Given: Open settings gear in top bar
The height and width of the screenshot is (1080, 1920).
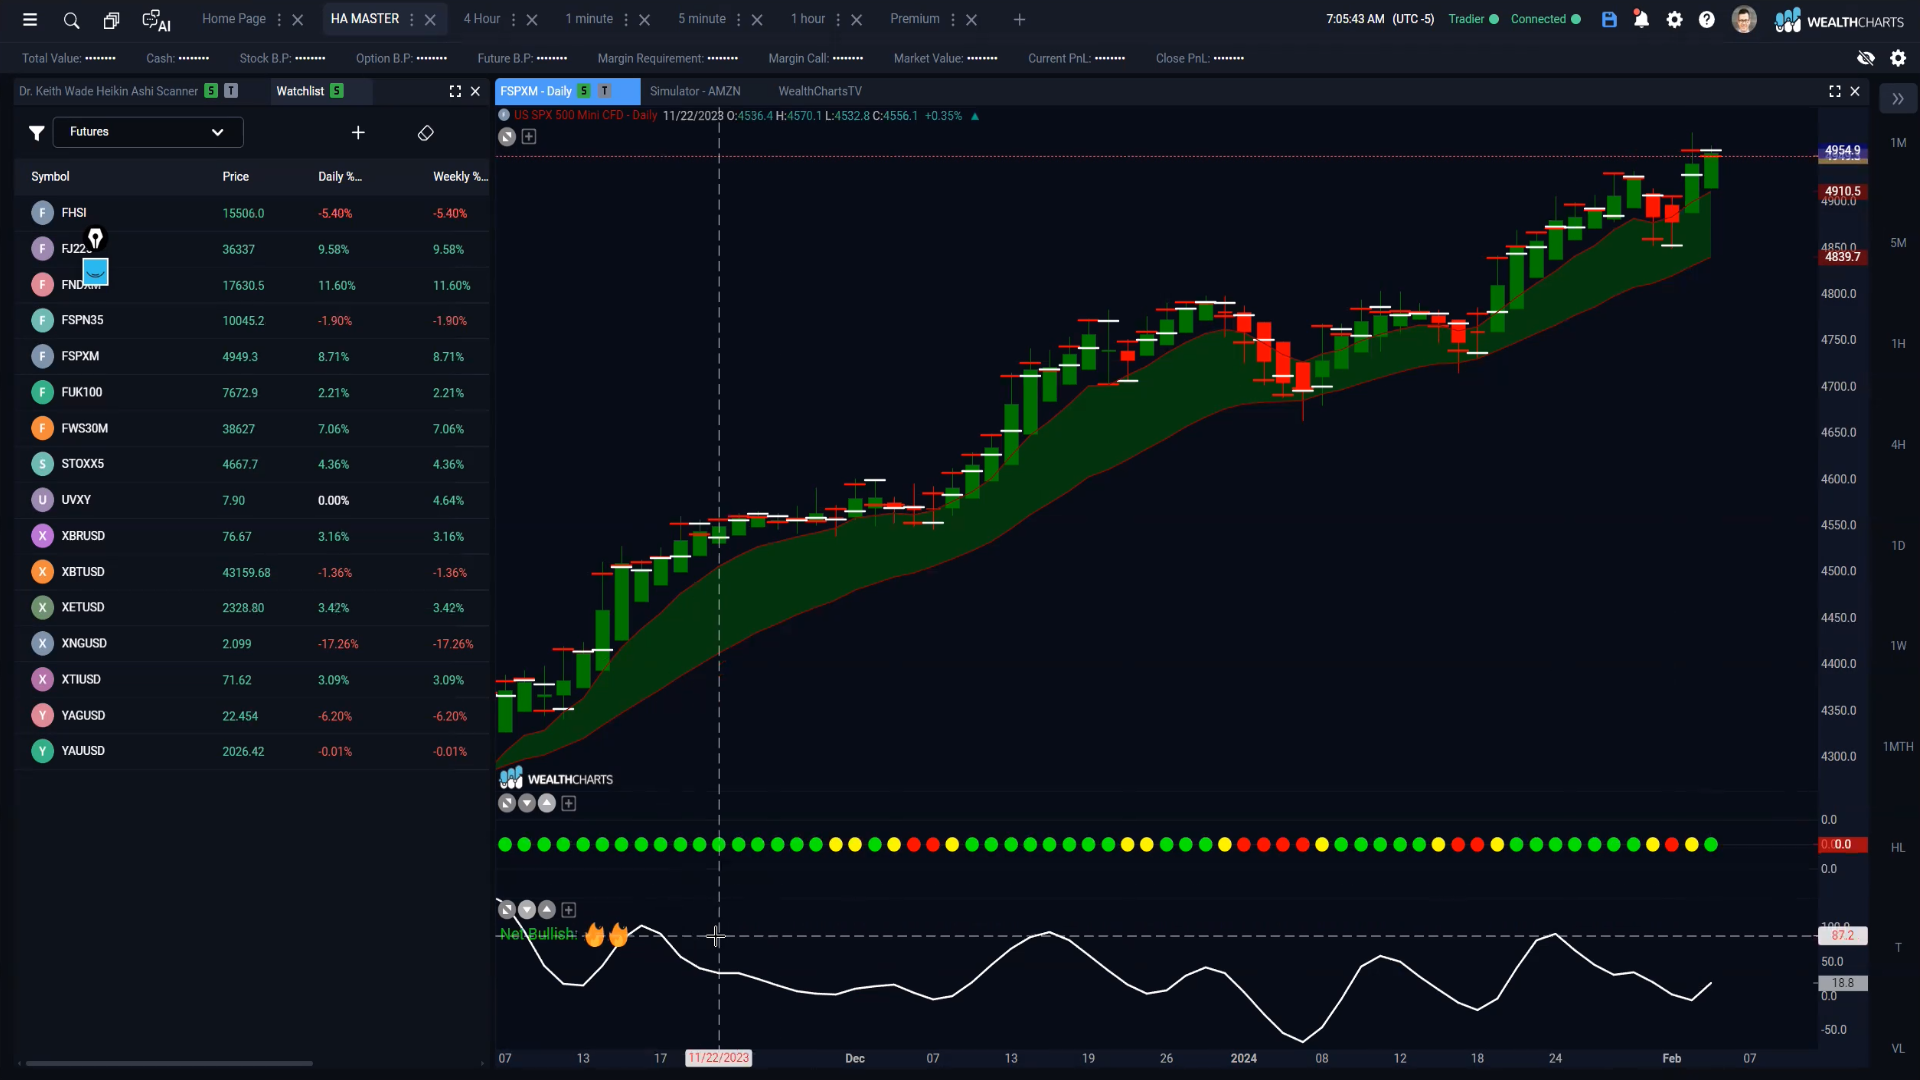Looking at the screenshot, I should click(1674, 19).
